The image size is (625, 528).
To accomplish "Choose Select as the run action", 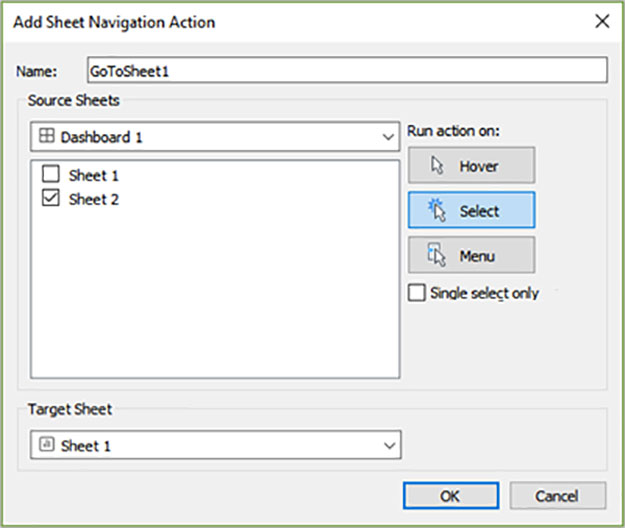I will point(471,210).
